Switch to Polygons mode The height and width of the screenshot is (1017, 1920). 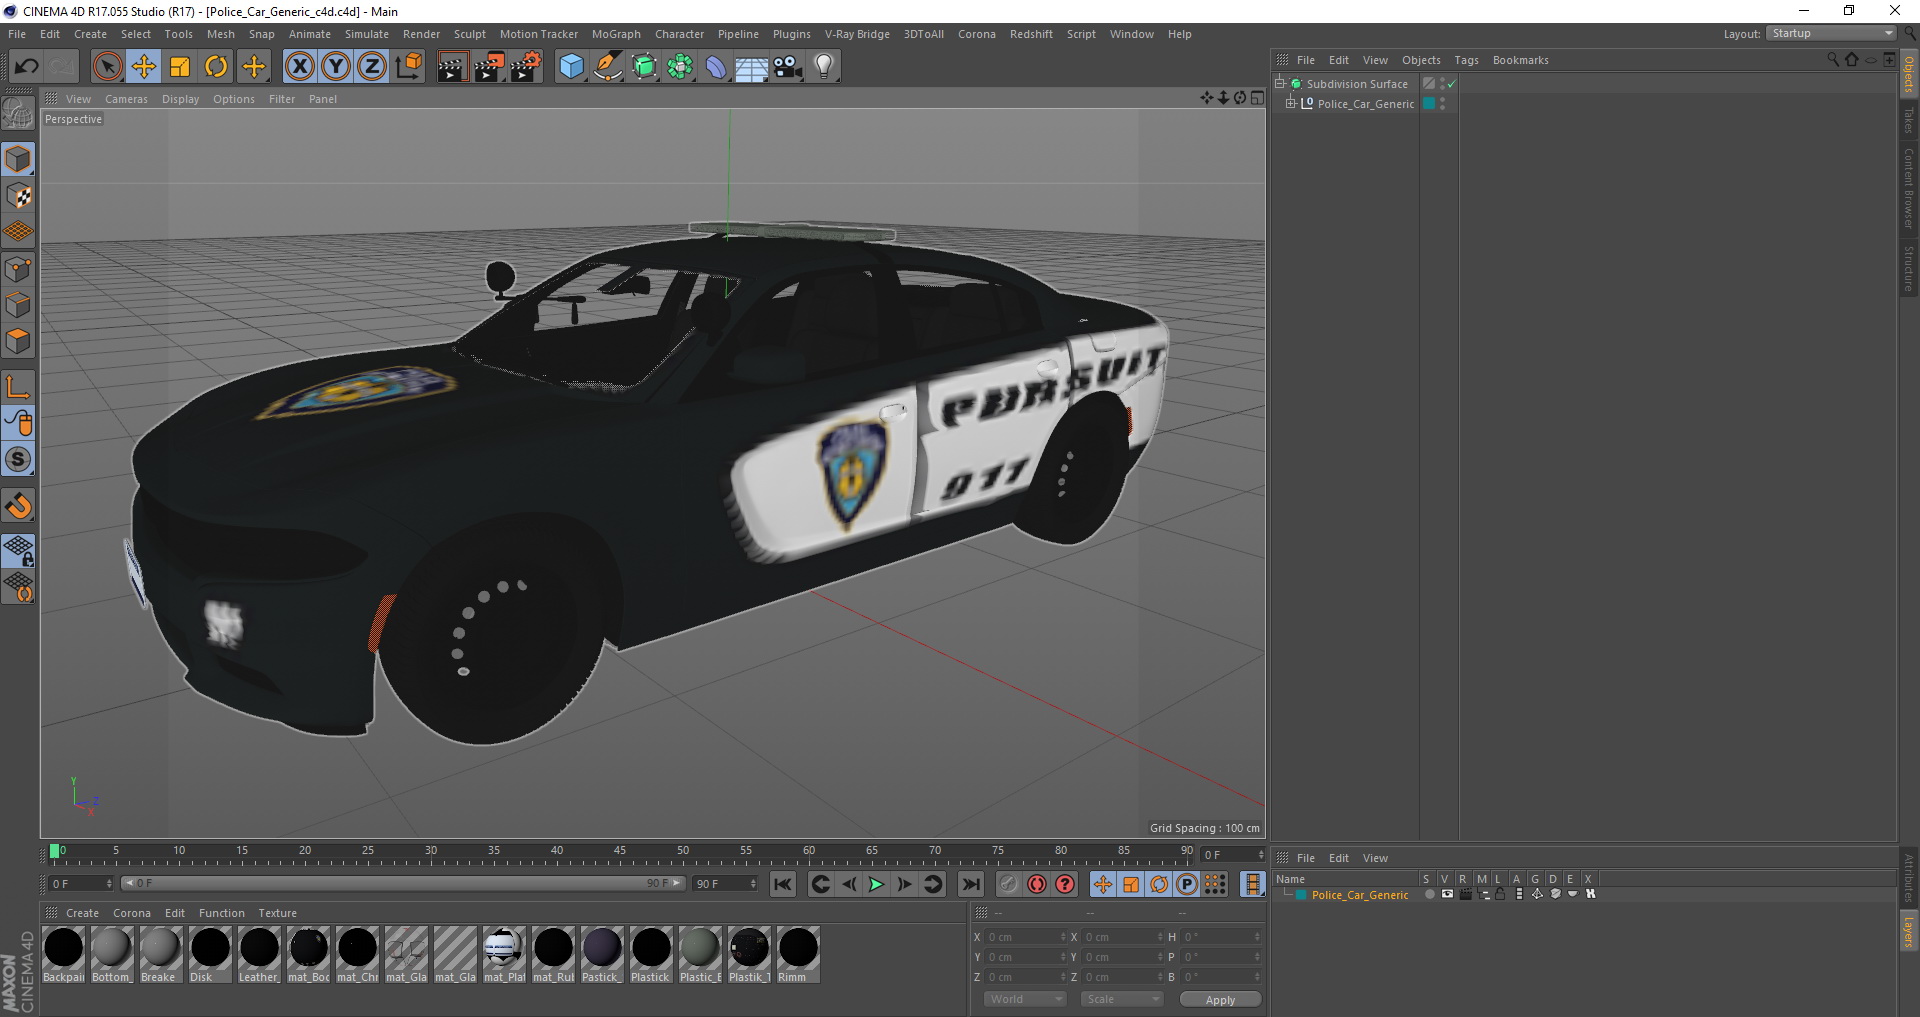[18, 341]
